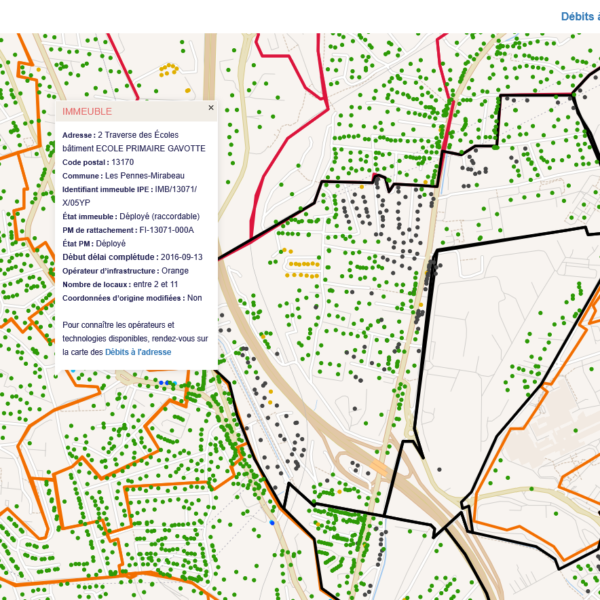600x600 pixels.
Task: Click the postal code 13170
Action: pos(123,161)
